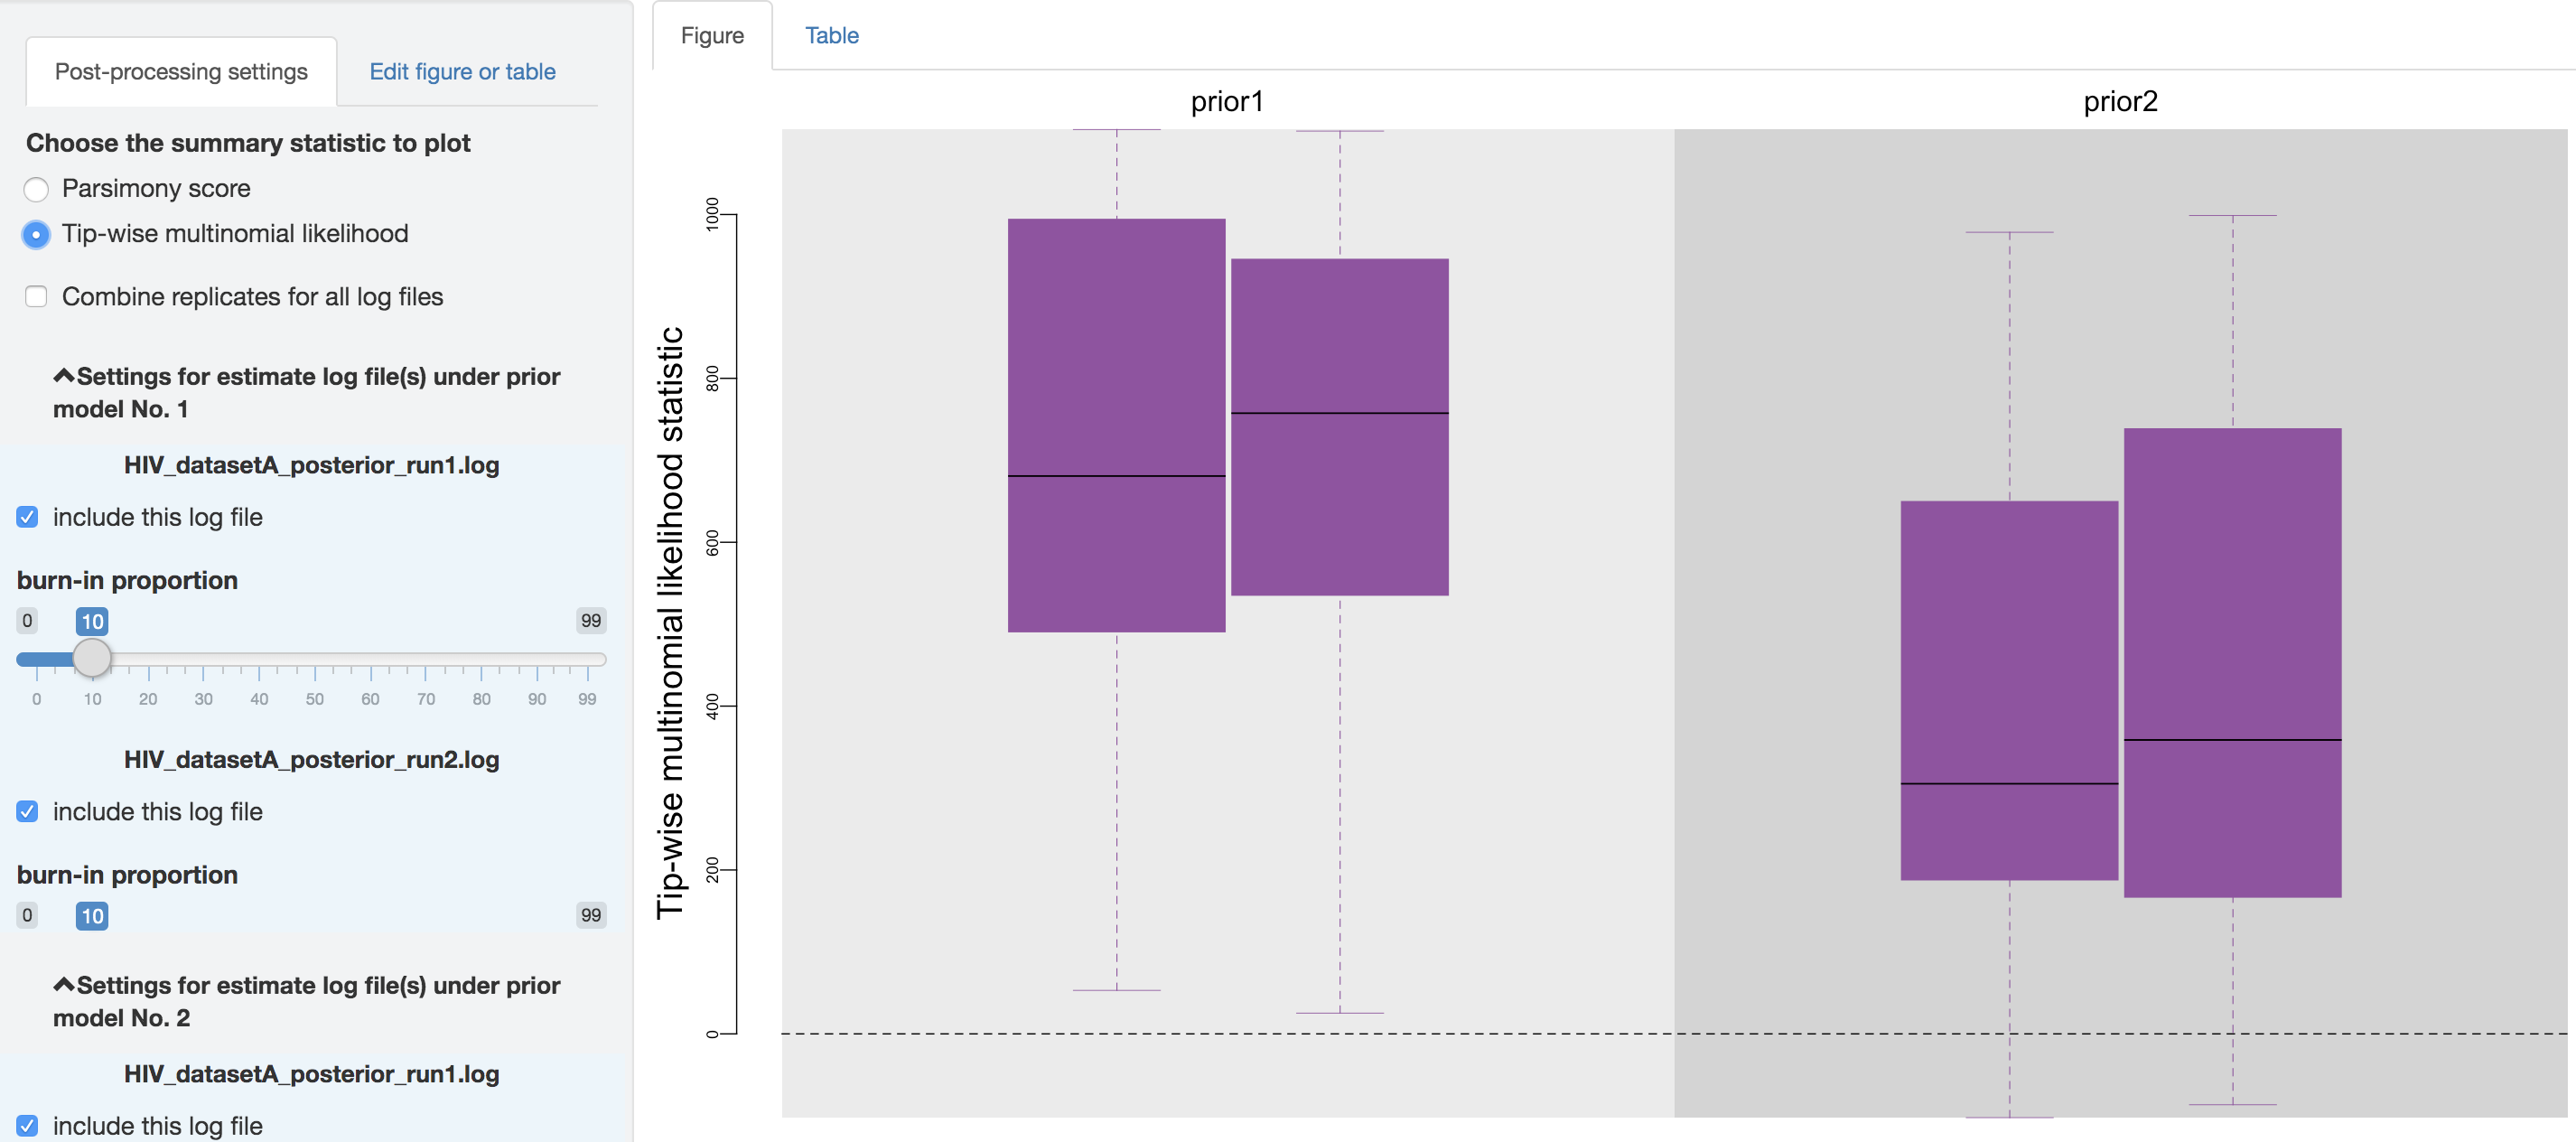Uncheck include for prior 1 run1 log
Screen dimensions: 2576x1142
pyautogui.click(x=28, y=517)
